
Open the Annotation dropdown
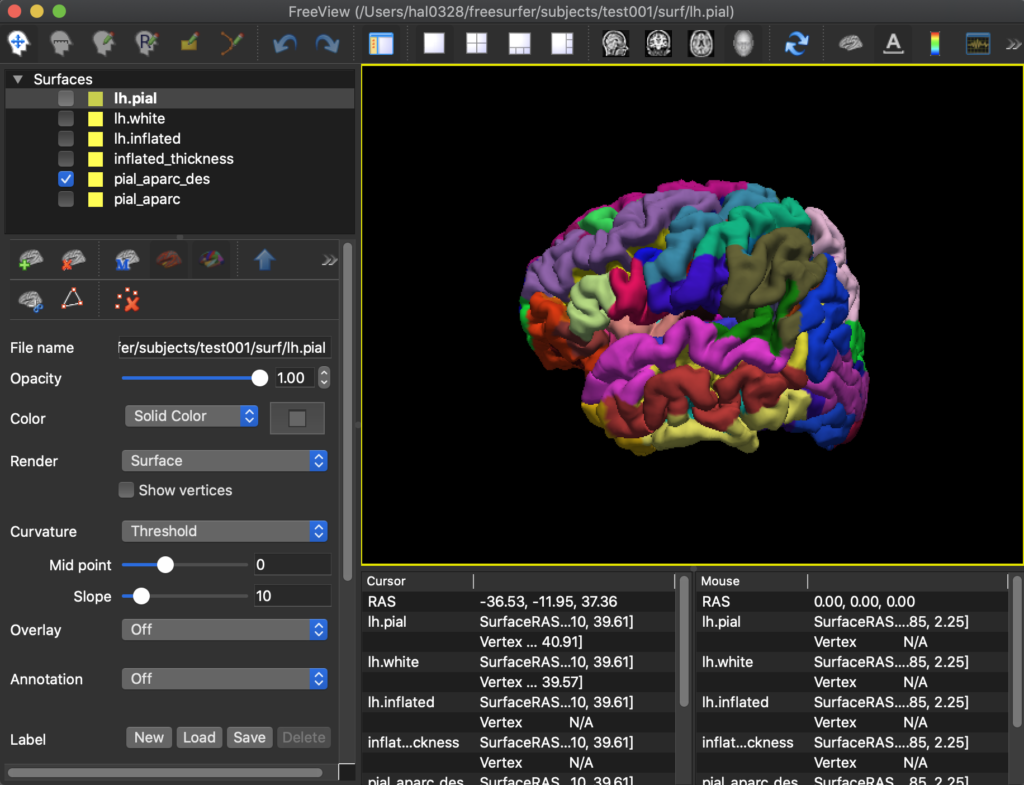pyautogui.click(x=225, y=678)
